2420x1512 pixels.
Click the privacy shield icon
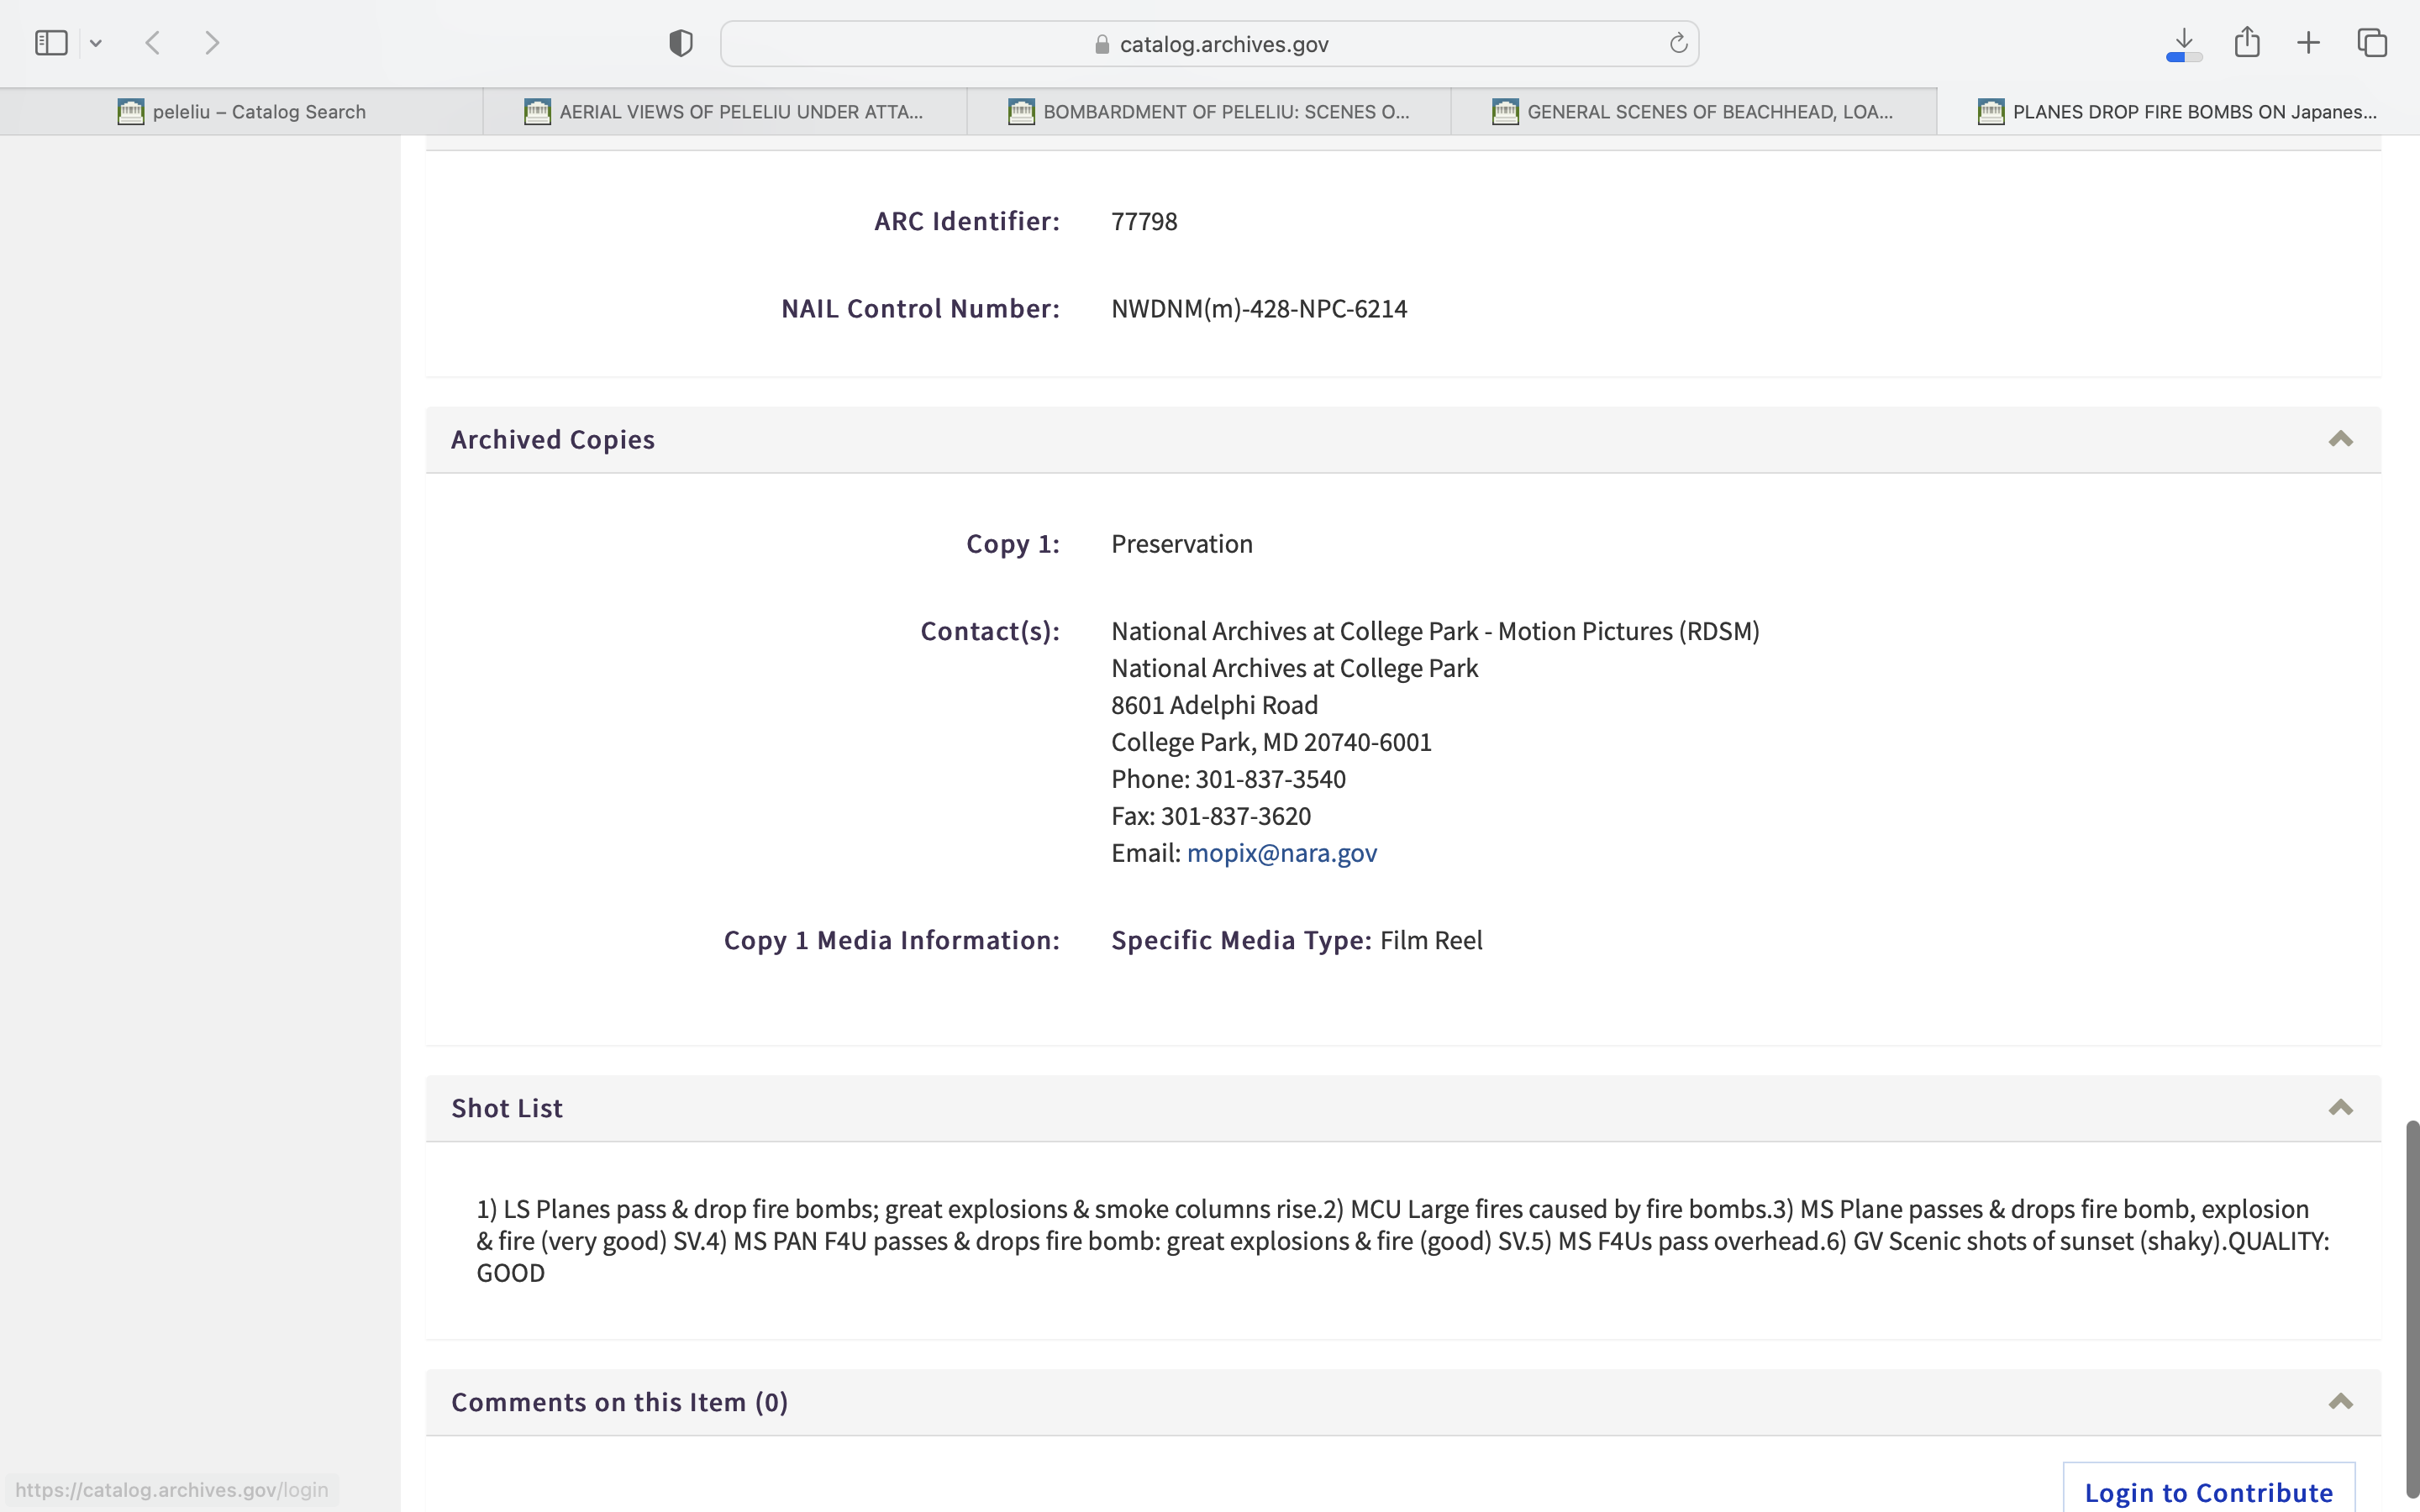pos(681,43)
